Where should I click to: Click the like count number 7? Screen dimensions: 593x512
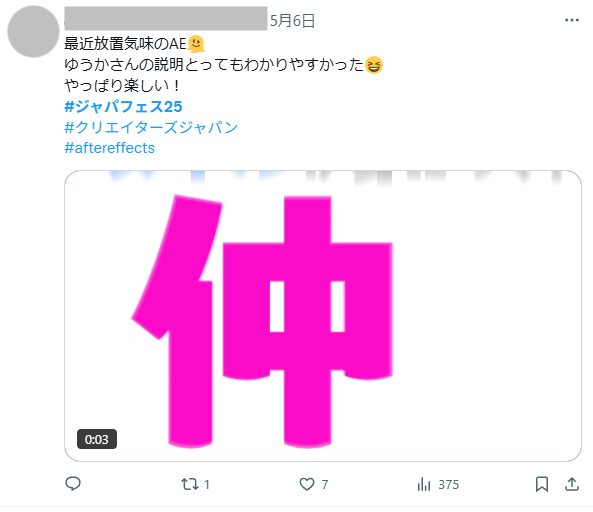tap(325, 484)
